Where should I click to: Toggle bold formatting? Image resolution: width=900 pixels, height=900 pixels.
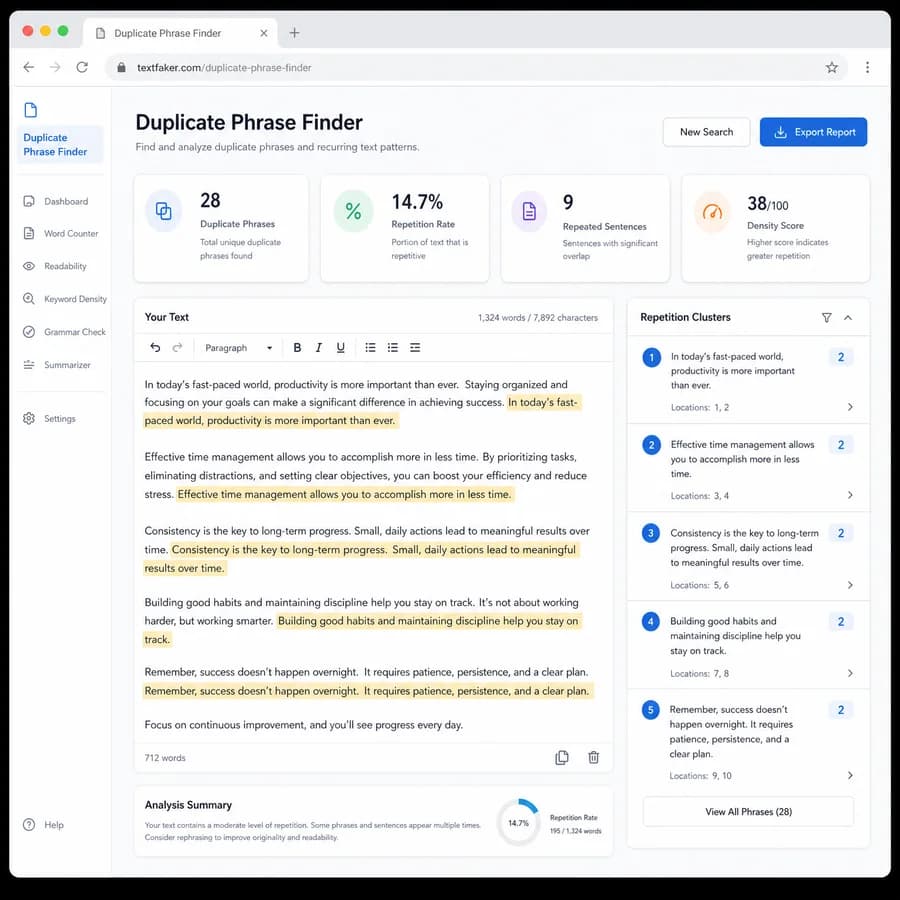pos(297,347)
